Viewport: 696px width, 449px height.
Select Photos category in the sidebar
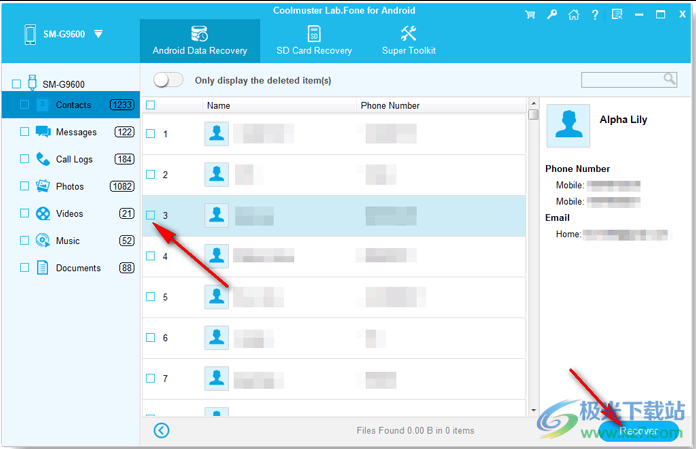point(69,186)
